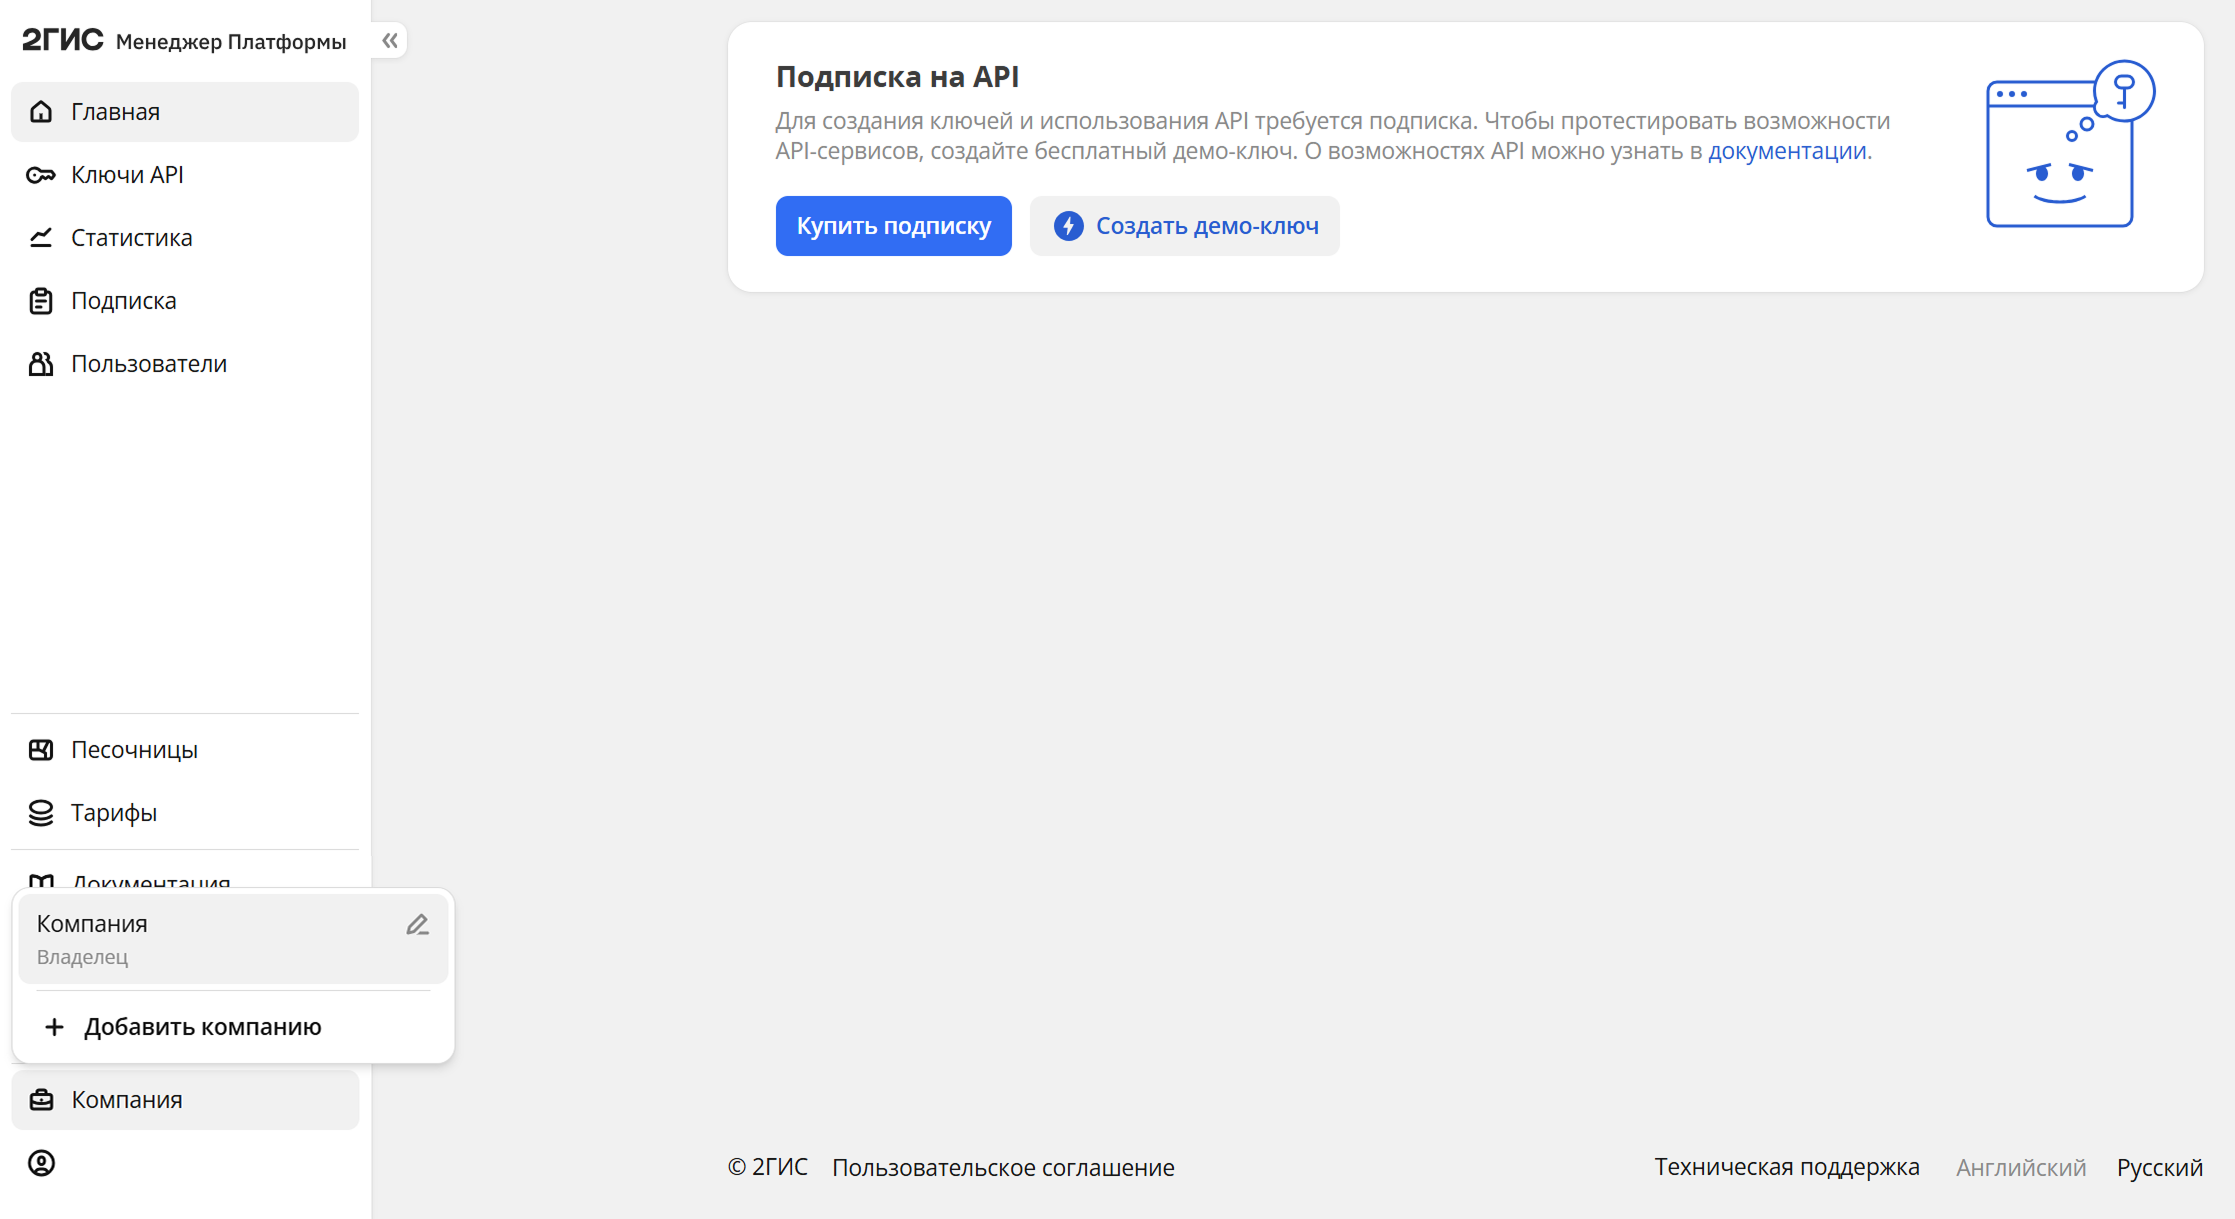Collapse the sidebar with double chevron

click(x=390, y=41)
